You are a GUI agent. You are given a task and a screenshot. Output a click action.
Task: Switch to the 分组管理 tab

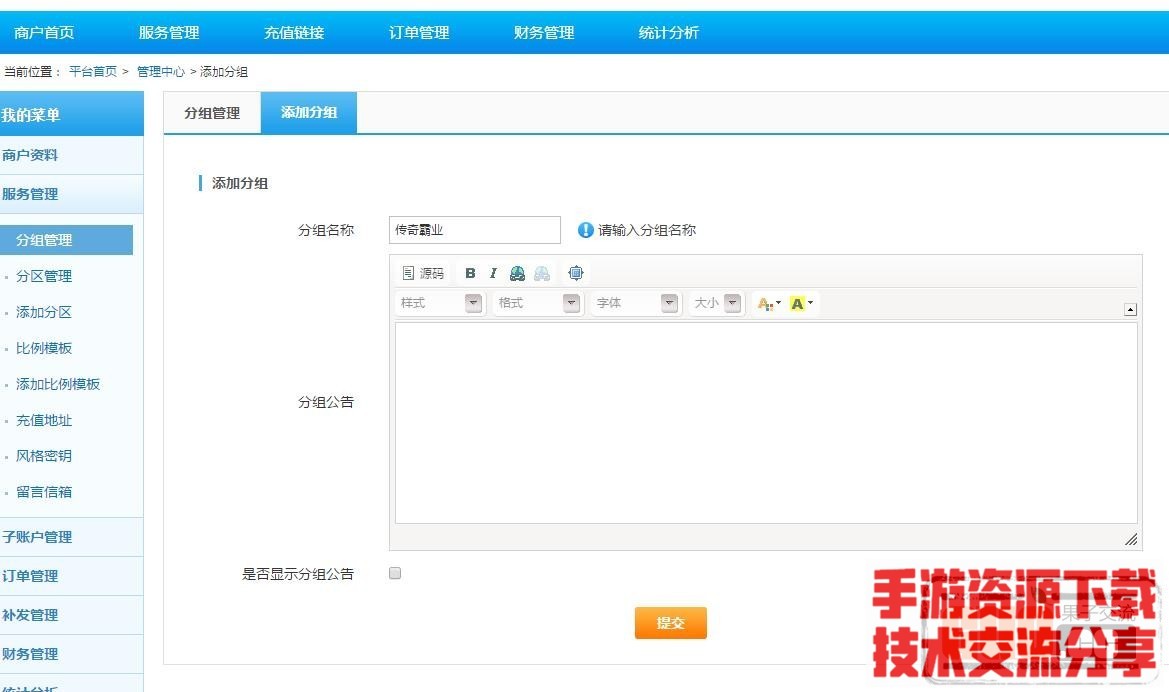tap(212, 113)
